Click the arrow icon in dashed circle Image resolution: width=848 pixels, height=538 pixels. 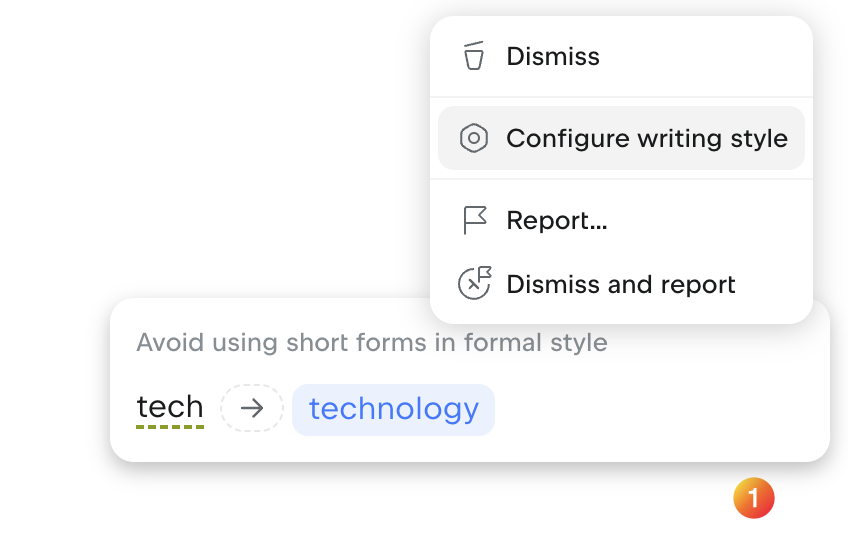[x=252, y=409]
